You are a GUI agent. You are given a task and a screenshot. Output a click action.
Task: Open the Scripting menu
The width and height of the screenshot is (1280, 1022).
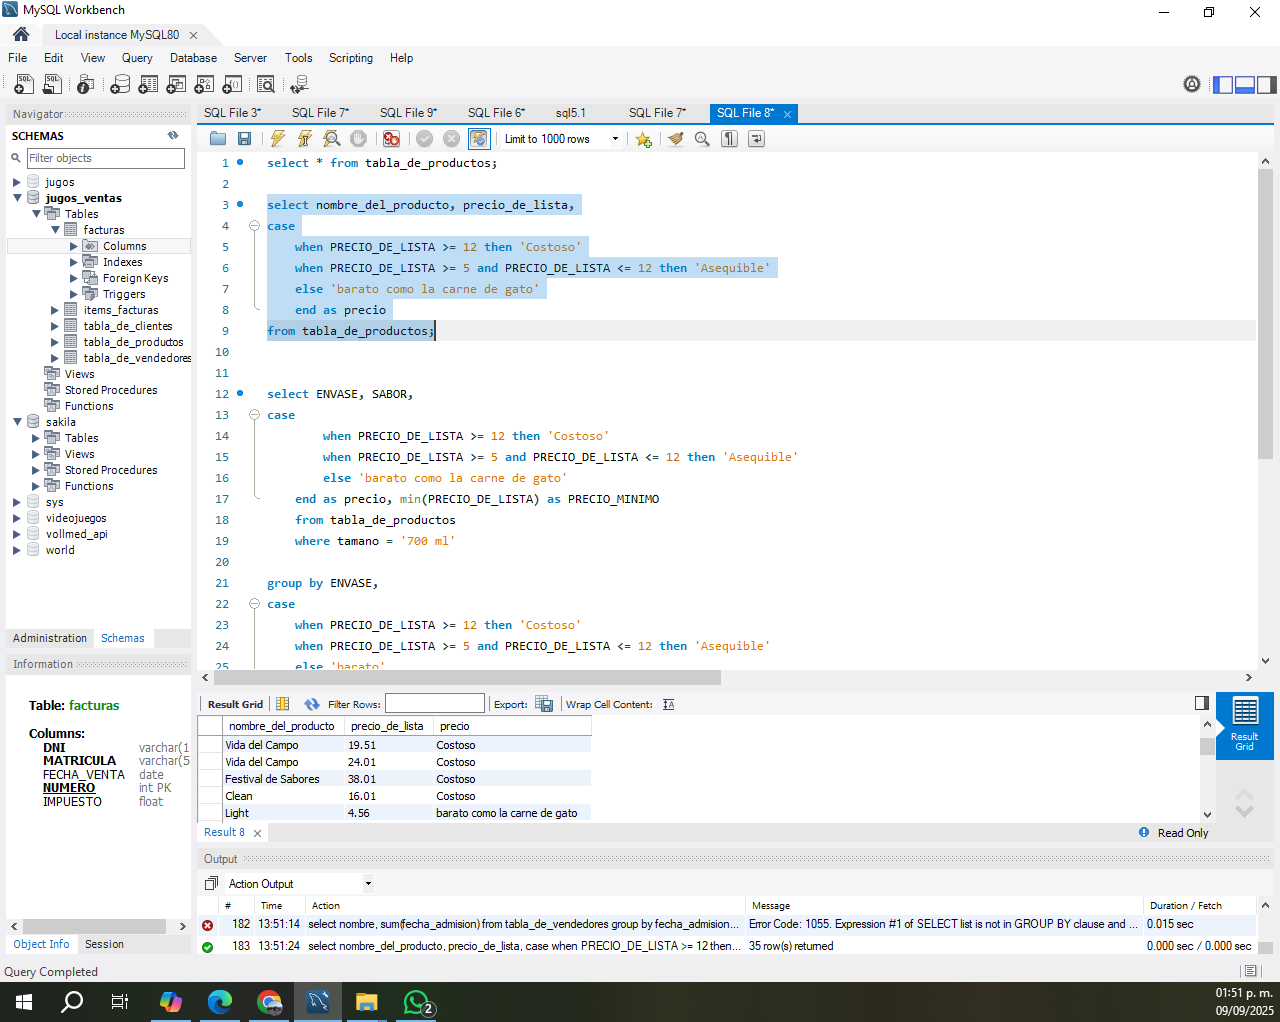[x=351, y=58]
